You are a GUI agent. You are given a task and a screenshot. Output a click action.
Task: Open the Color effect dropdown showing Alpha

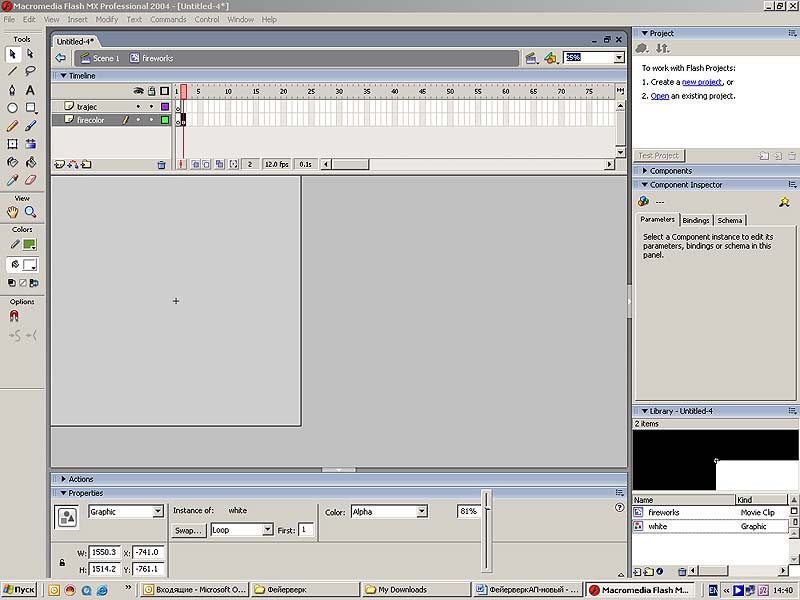[388, 512]
